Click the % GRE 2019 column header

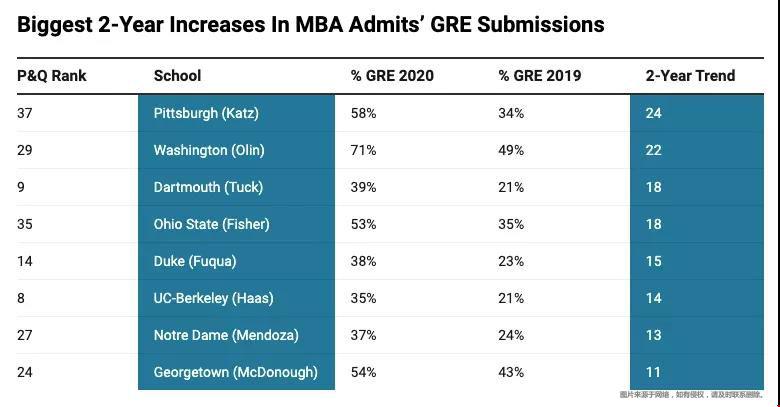tap(539, 76)
